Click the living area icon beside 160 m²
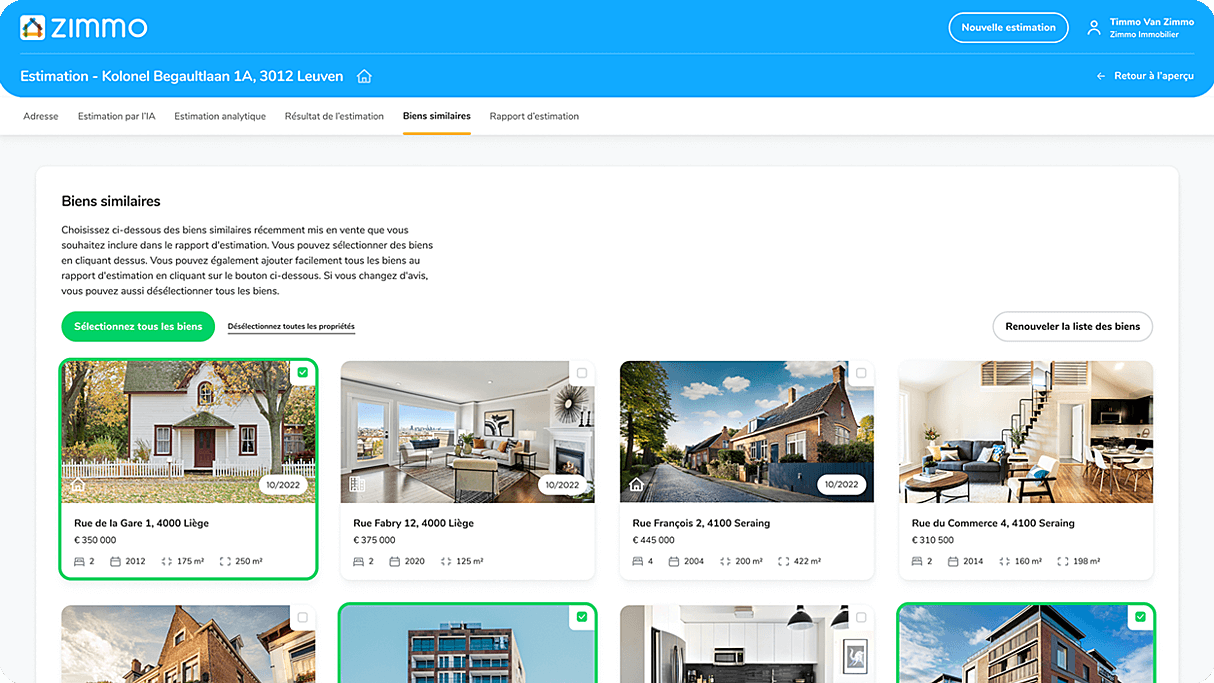 1004,561
